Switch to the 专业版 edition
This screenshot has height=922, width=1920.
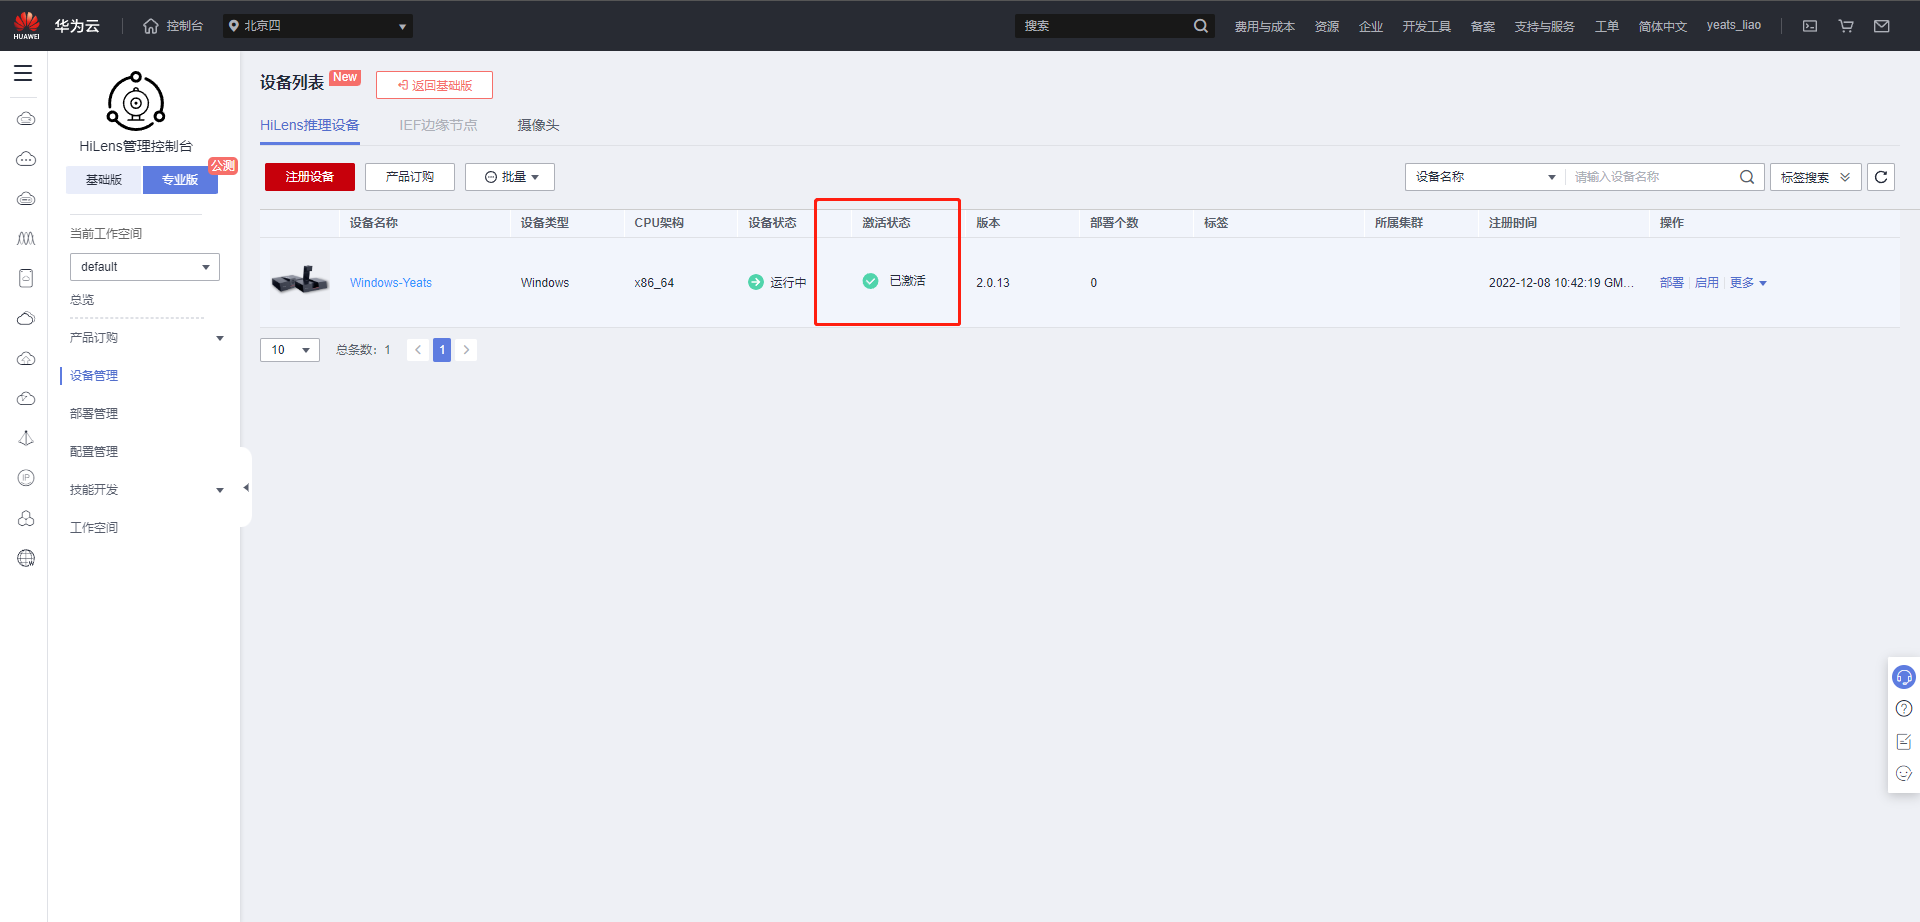point(180,180)
